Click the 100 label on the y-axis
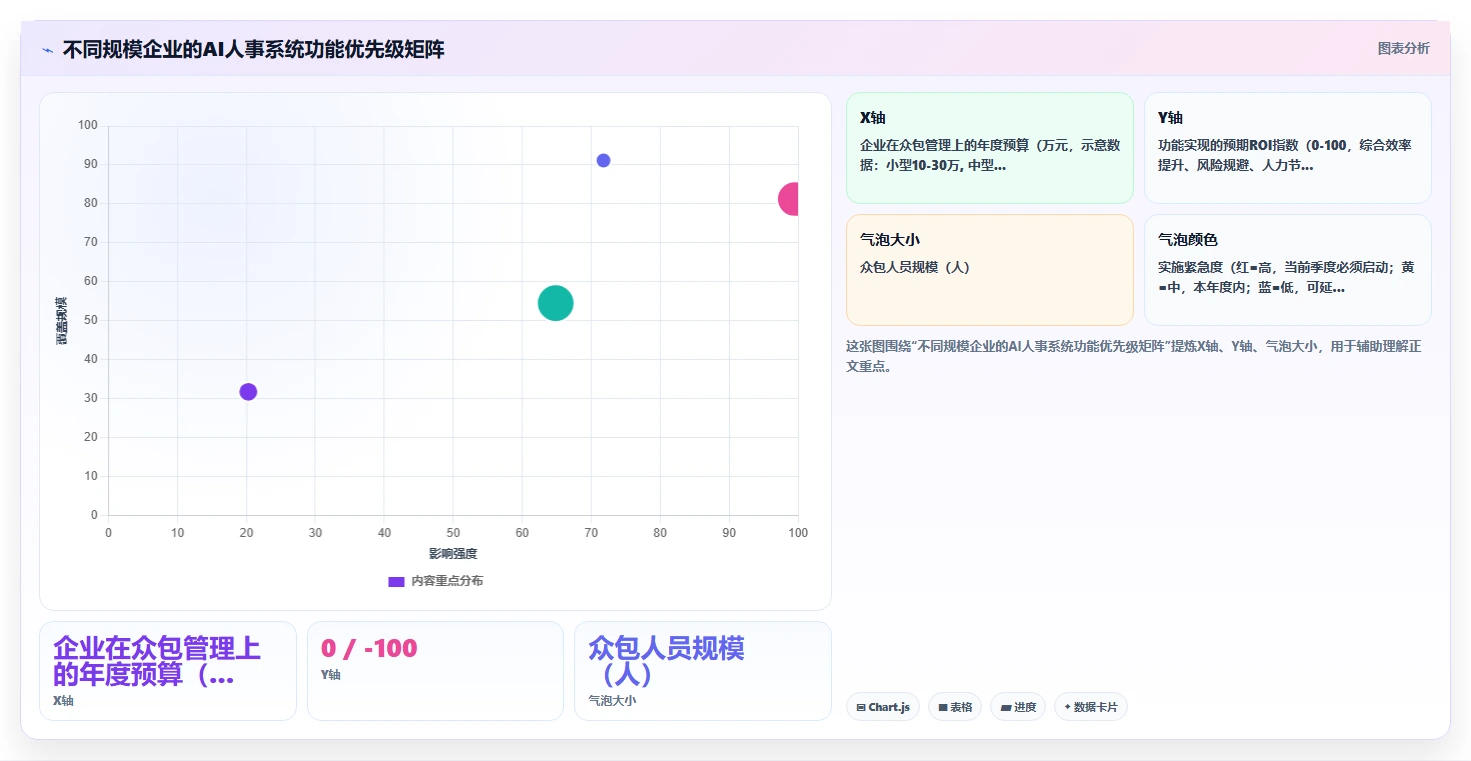 click(x=88, y=125)
